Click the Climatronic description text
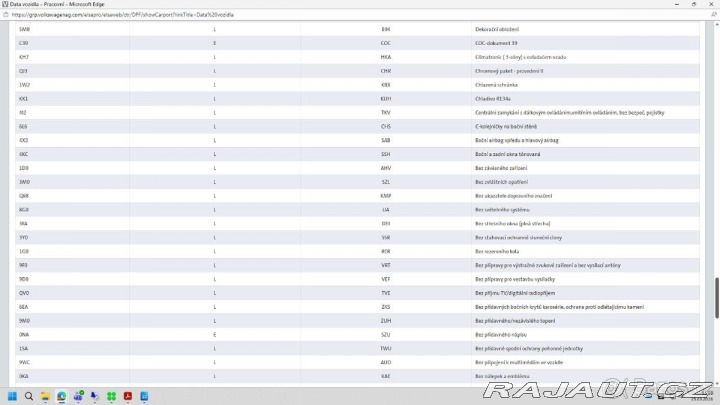 click(x=521, y=58)
